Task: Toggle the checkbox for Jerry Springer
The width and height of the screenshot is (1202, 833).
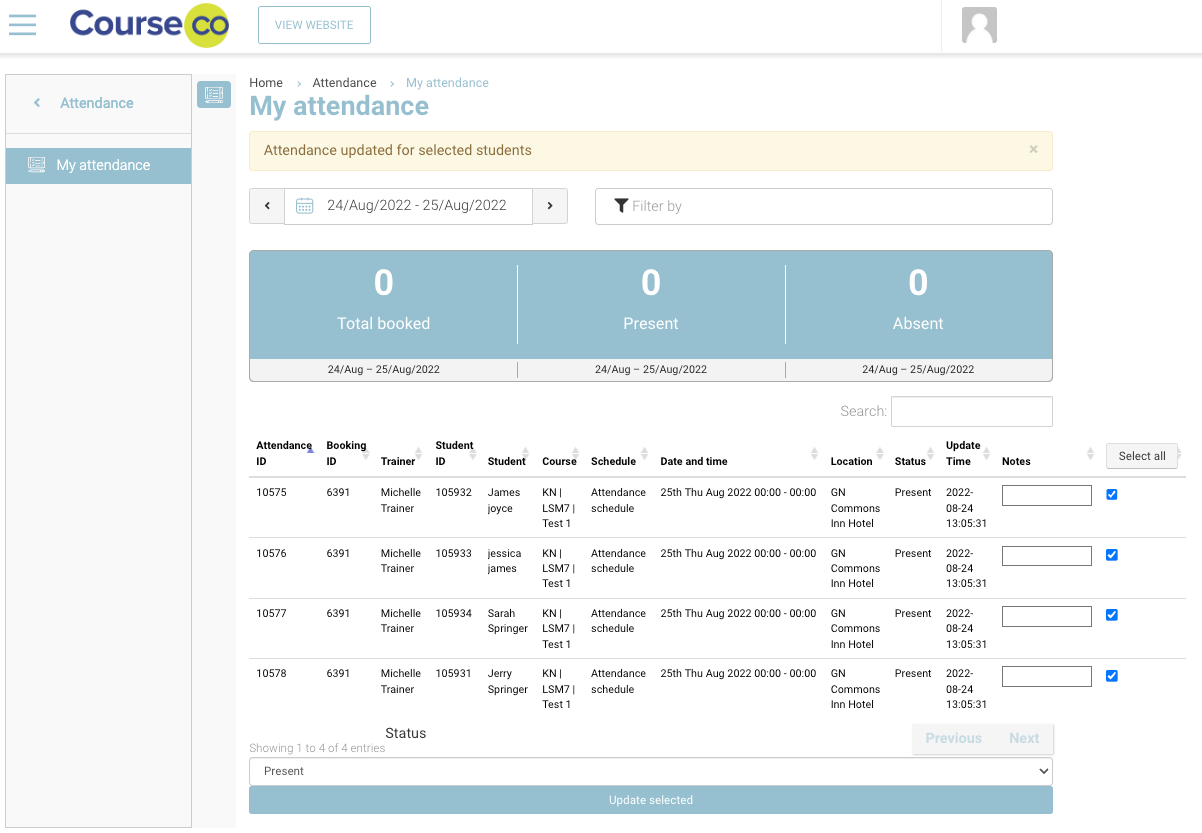Action: pyautogui.click(x=1112, y=676)
